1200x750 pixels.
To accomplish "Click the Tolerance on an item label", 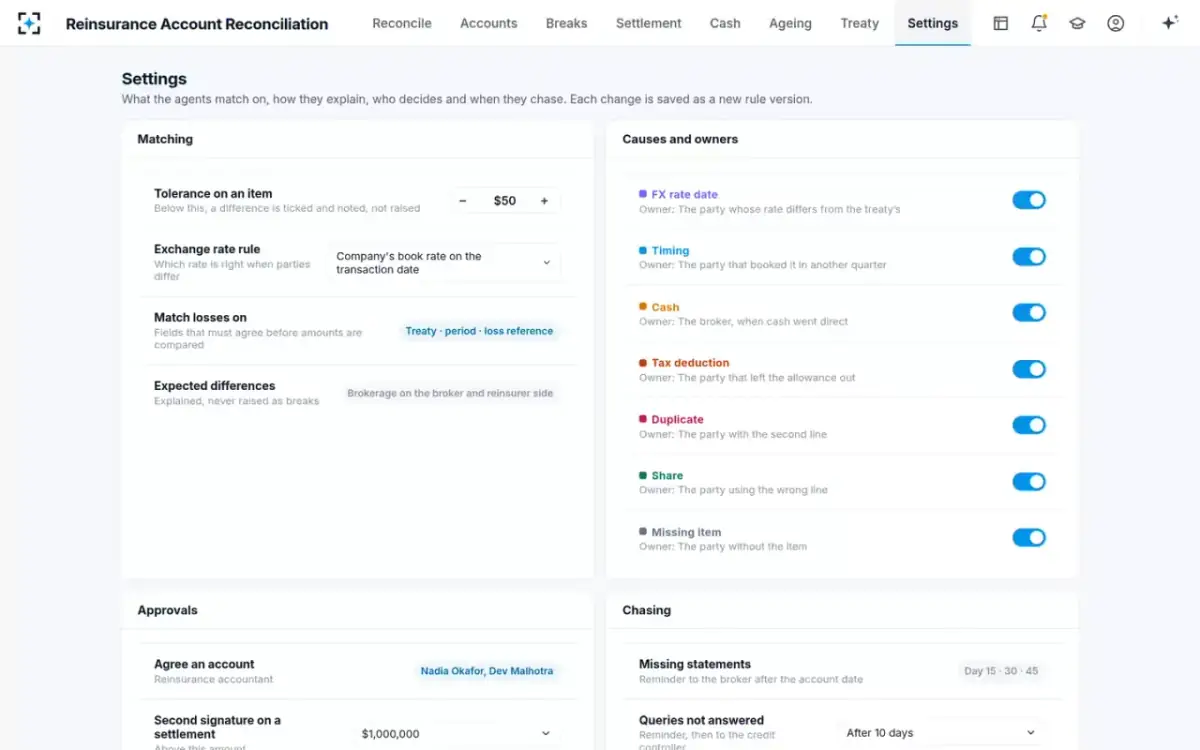I will pyautogui.click(x=213, y=194).
